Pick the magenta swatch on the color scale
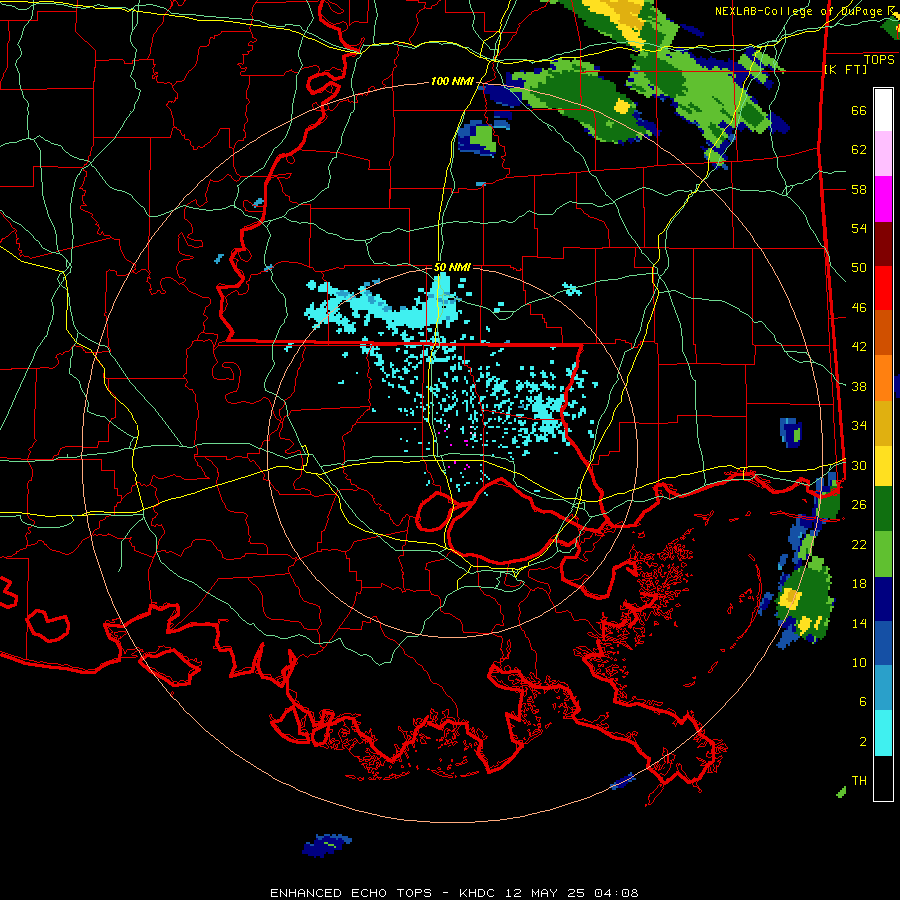The height and width of the screenshot is (900, 900). point(883,199)
